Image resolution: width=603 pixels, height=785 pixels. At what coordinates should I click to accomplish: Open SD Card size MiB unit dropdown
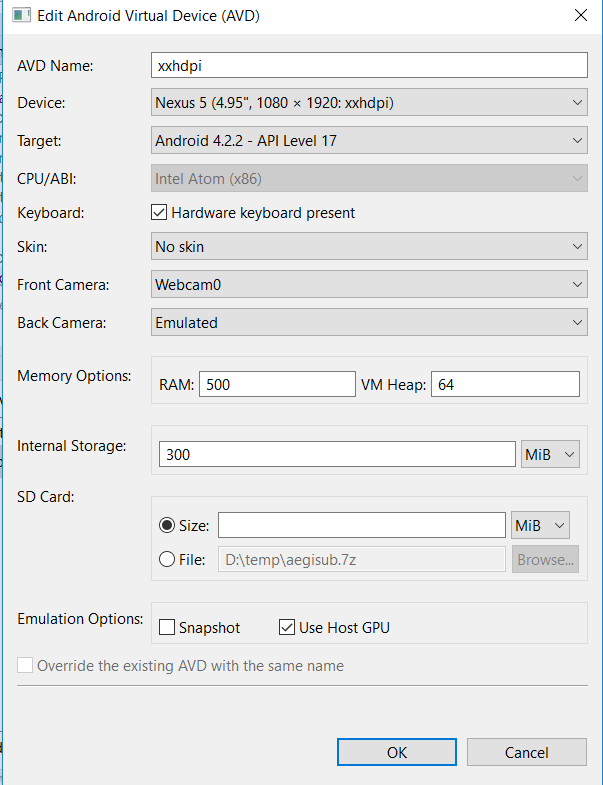pos(540,525)
